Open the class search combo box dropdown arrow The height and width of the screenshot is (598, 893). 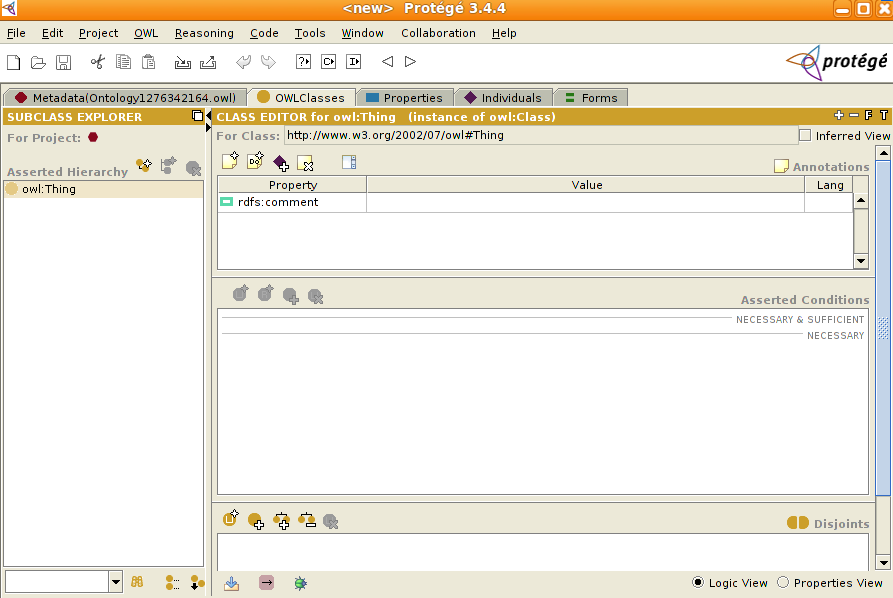point(116,582)
